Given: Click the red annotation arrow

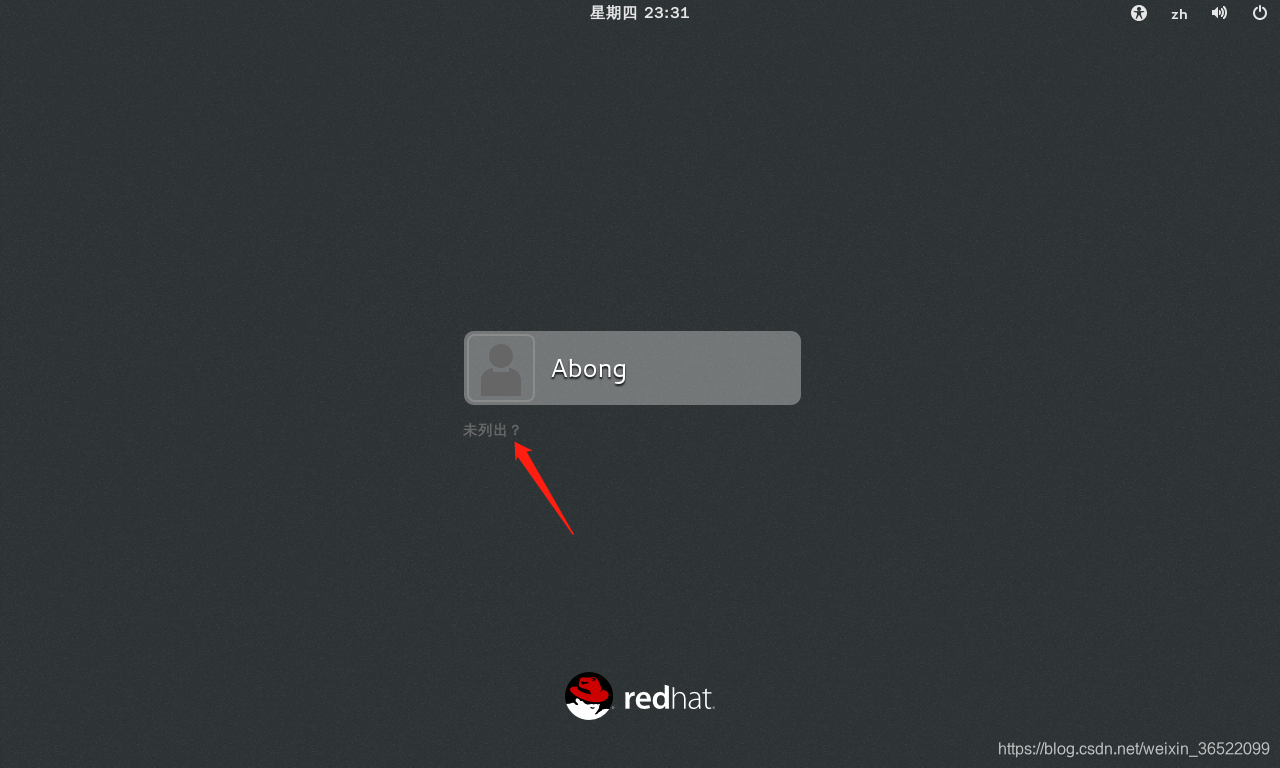Looking at the screenshot, I should [543, 488].
